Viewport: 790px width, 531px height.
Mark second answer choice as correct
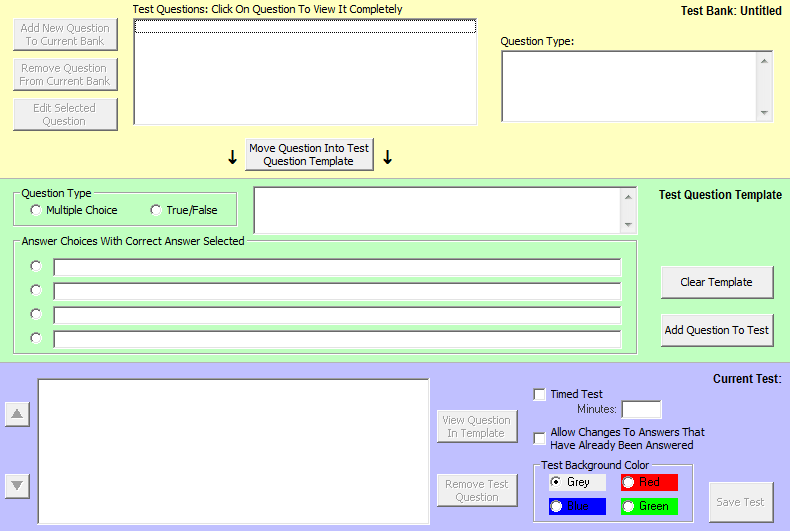(x=35, y=290)
